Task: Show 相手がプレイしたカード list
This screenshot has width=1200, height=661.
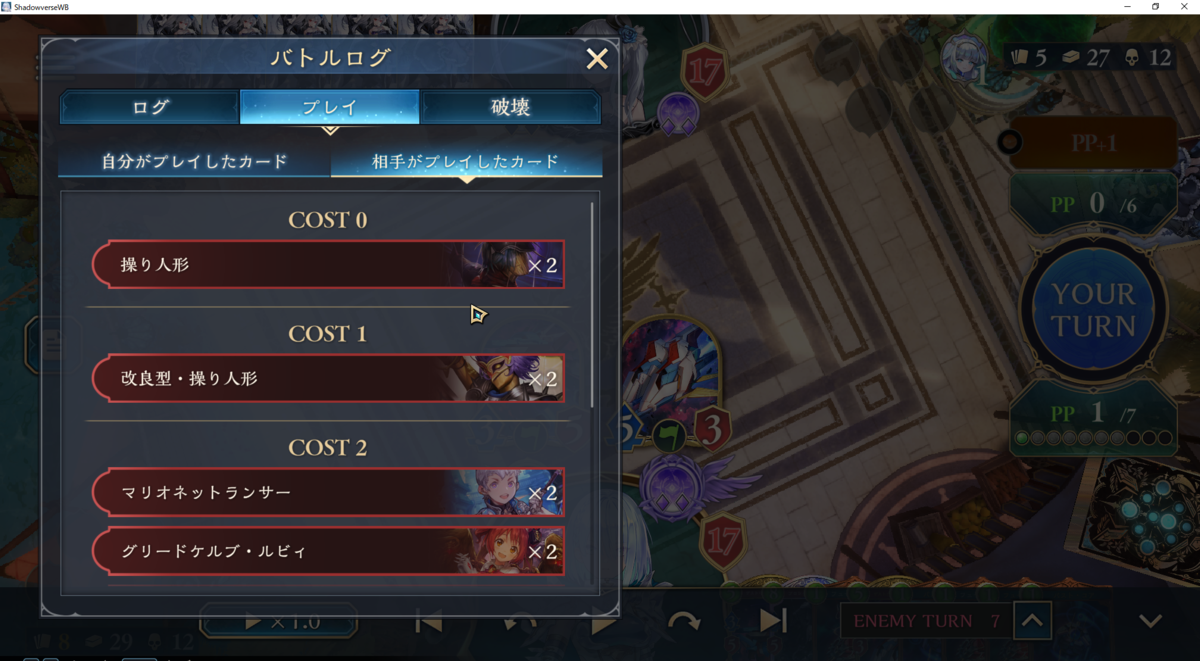Action: coord(466,161)
